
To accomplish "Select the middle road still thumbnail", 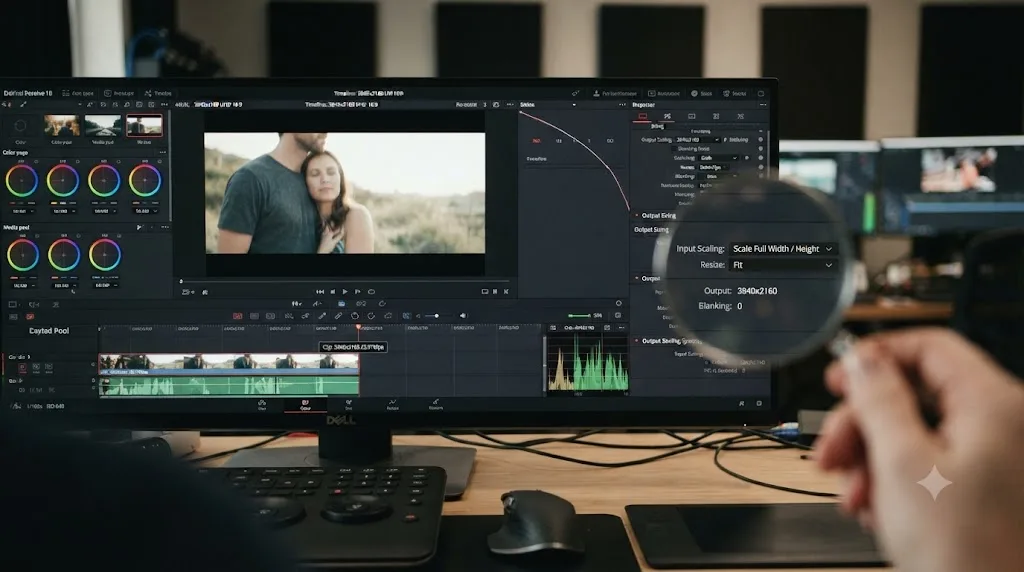I will coord(103,125).
